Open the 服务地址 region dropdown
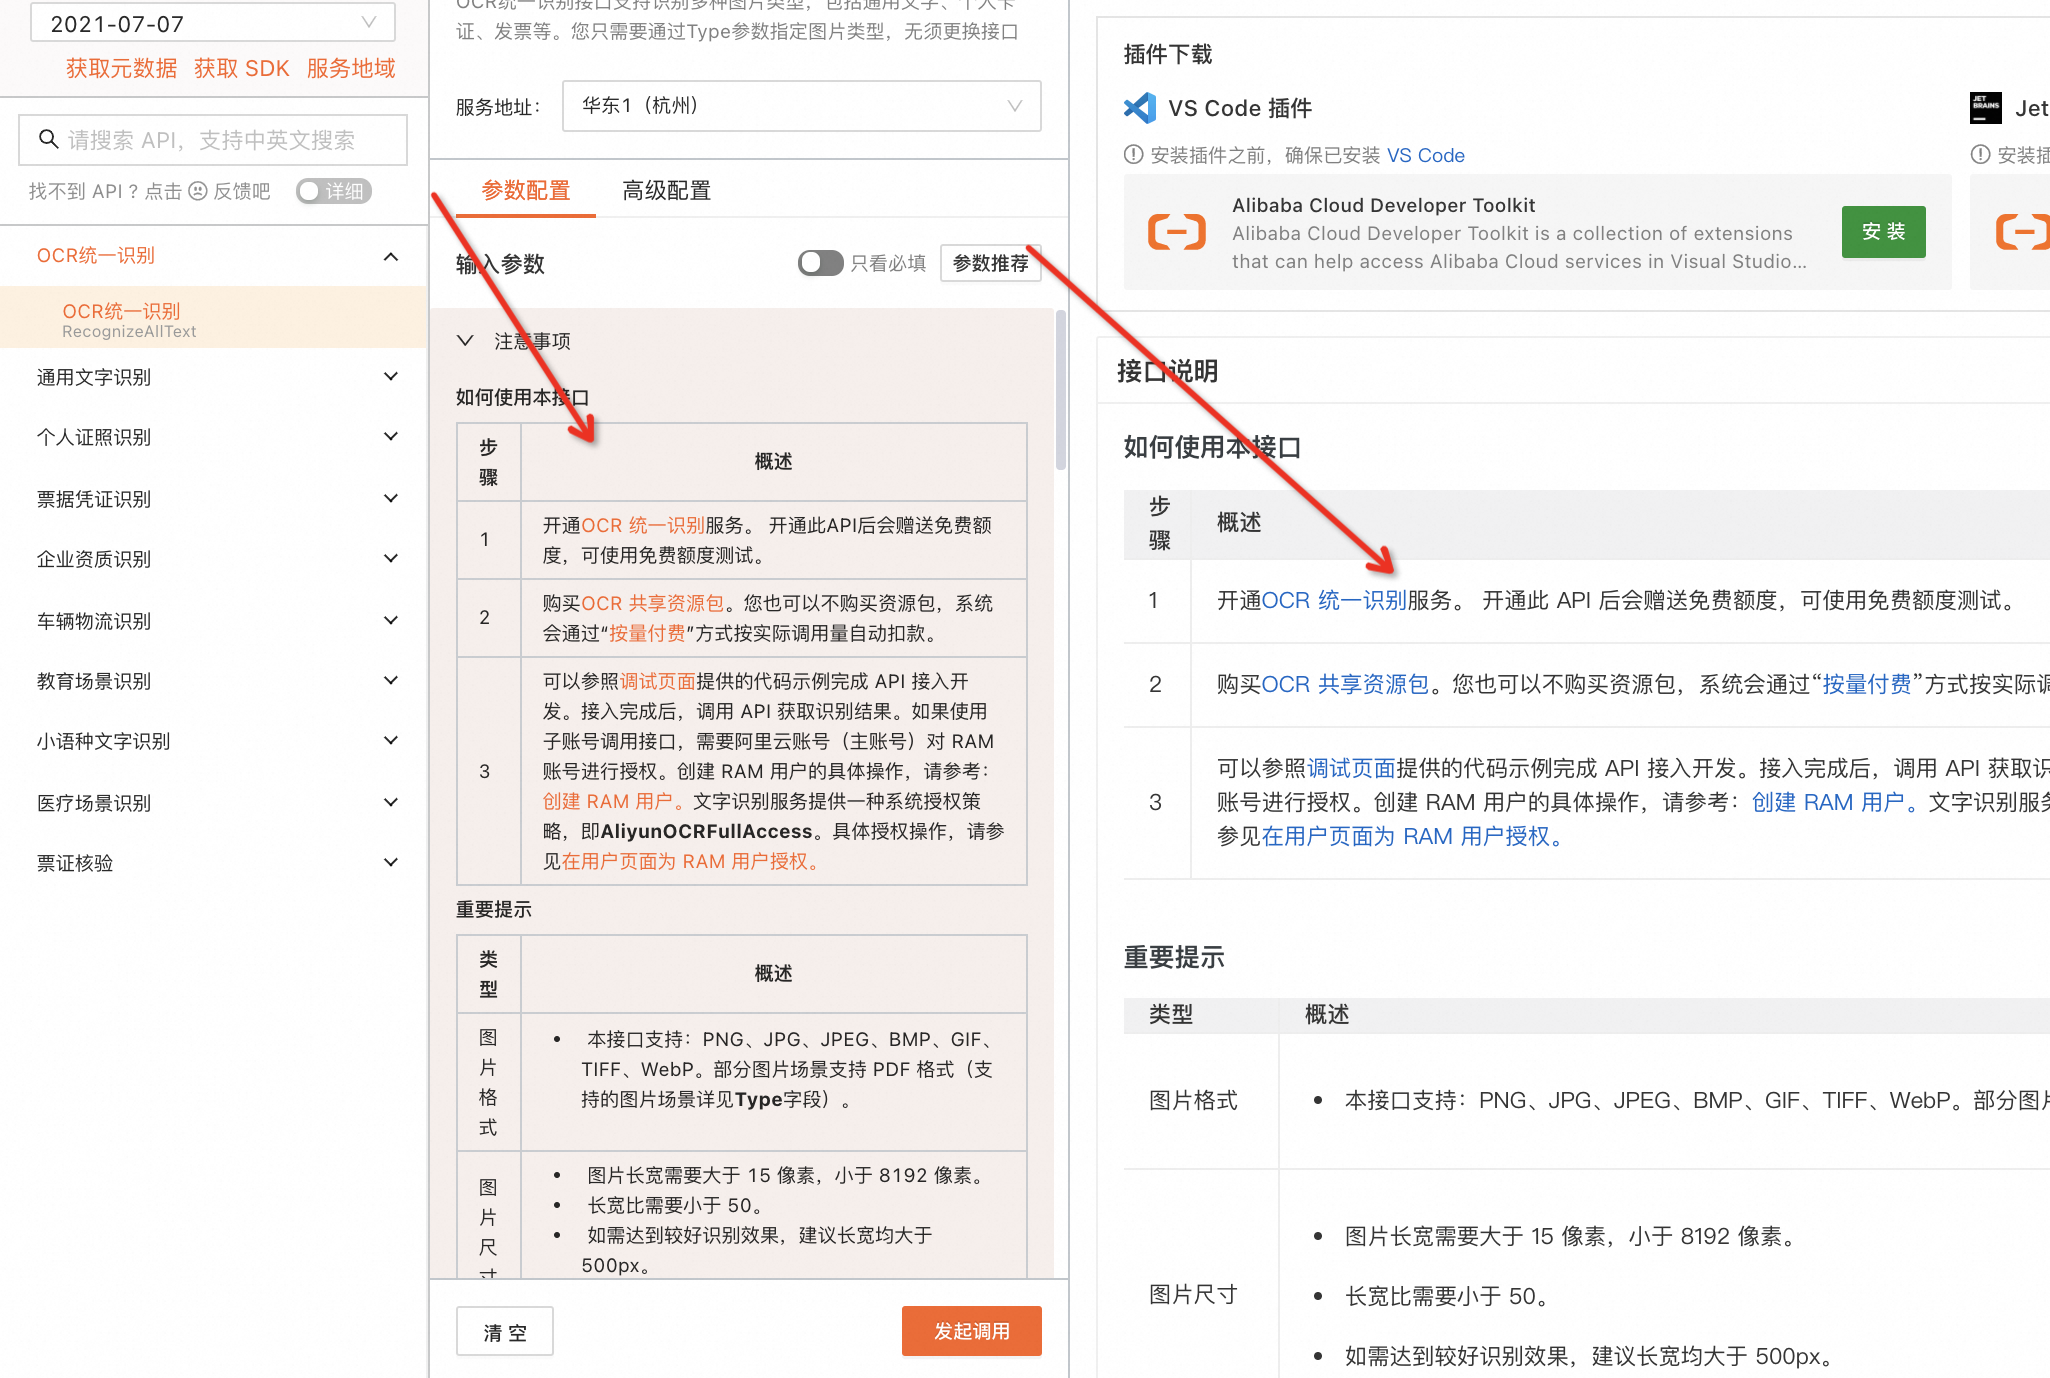Image resolution: width=2050 pixels, height=1378 pixels. click(801, 106)
